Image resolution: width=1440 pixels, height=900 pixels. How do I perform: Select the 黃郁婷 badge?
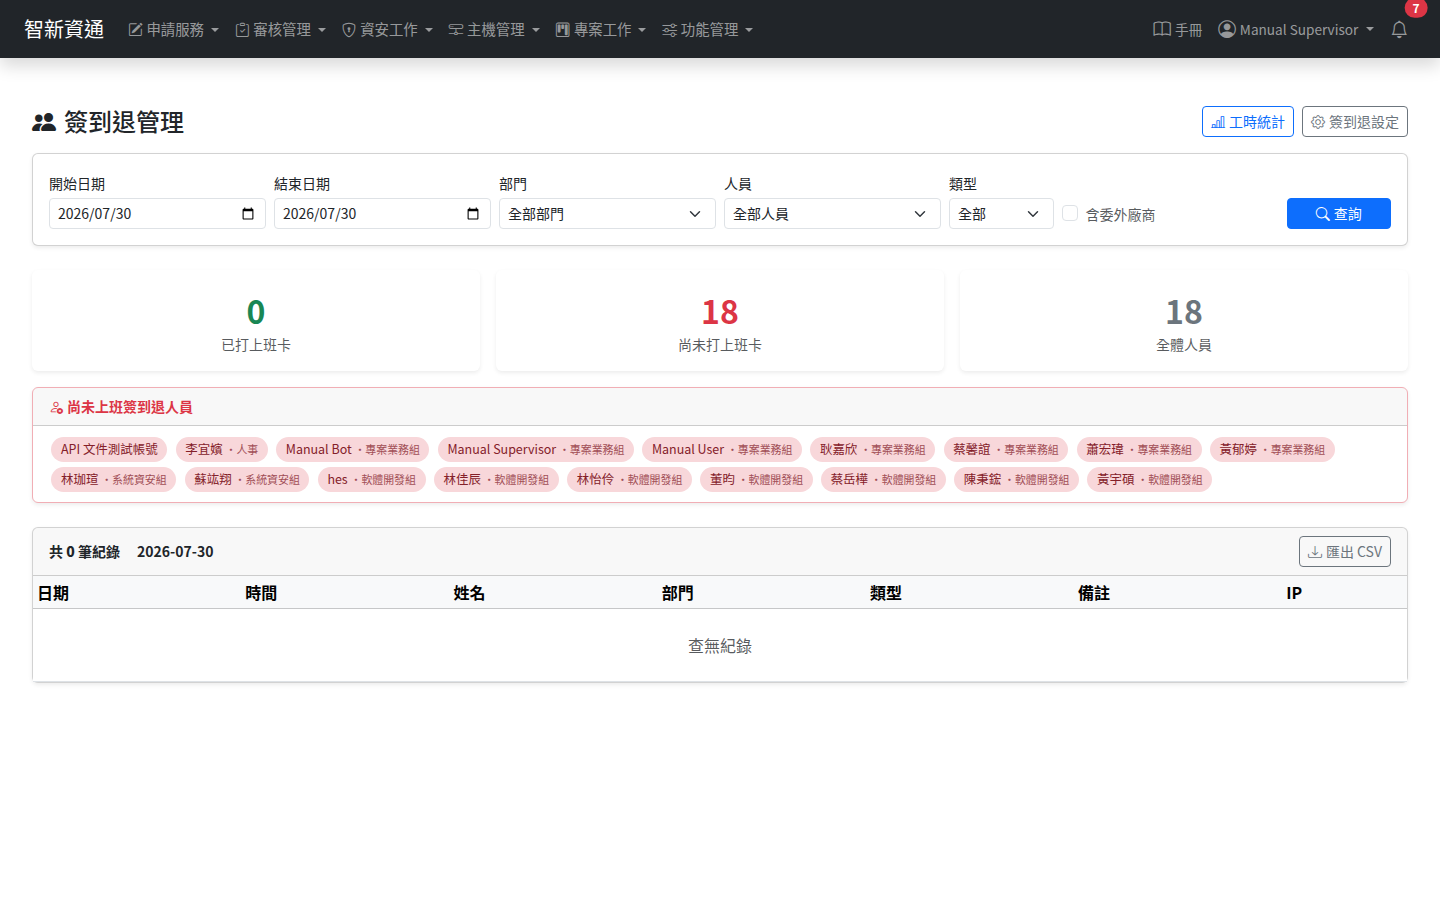(1272, 450)
